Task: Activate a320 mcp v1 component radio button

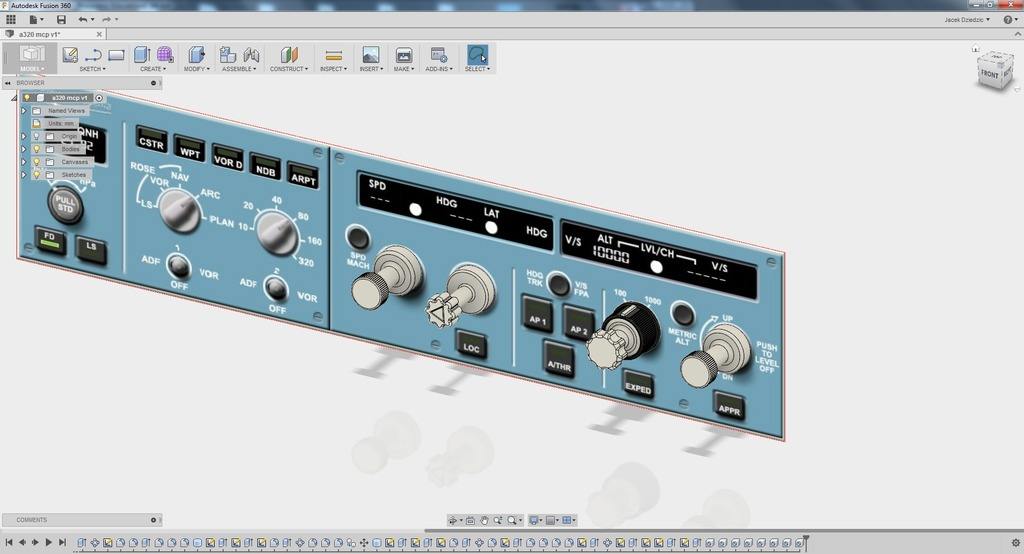Action: coord(99,98)
